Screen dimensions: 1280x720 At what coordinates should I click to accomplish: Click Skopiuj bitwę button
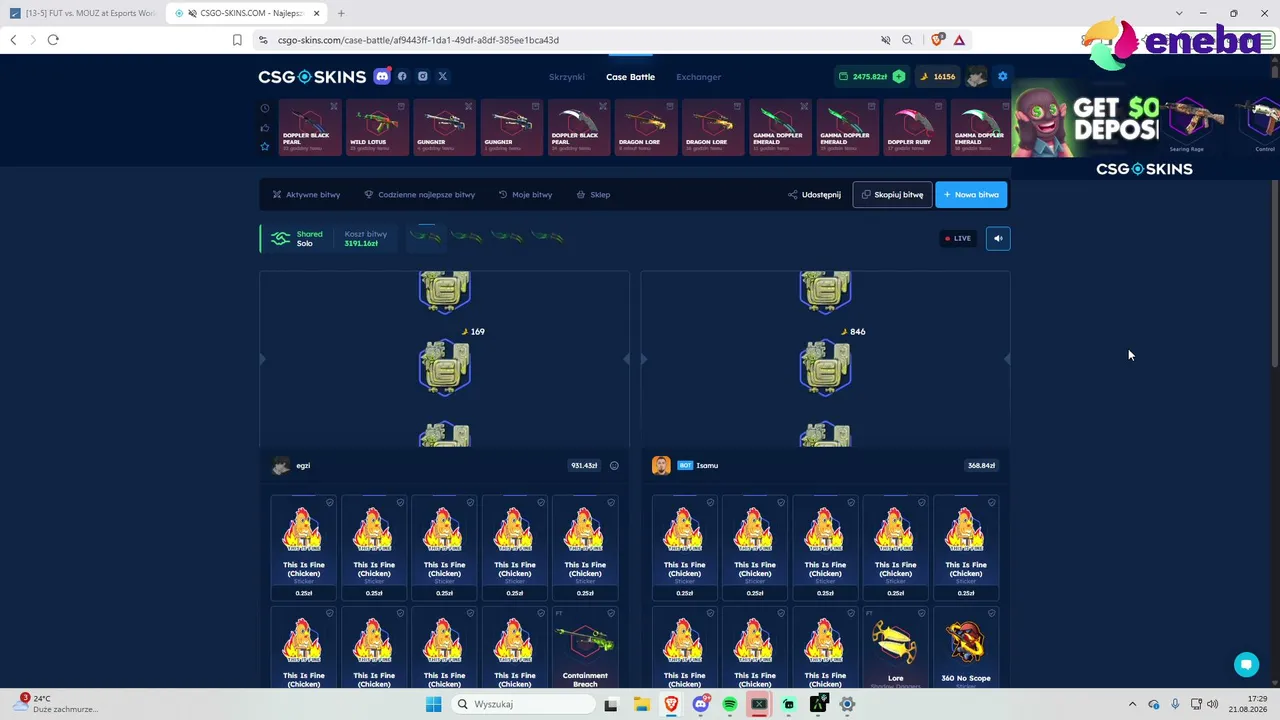(x=892, y=195)
